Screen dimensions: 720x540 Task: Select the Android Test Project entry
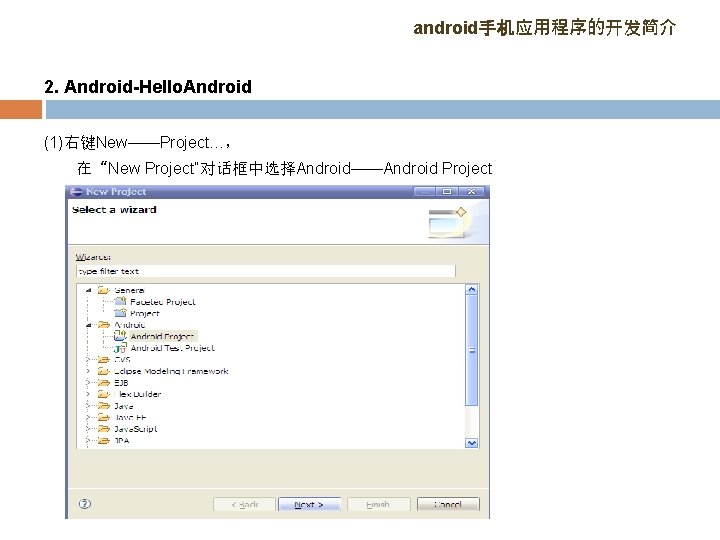point(173,348)
